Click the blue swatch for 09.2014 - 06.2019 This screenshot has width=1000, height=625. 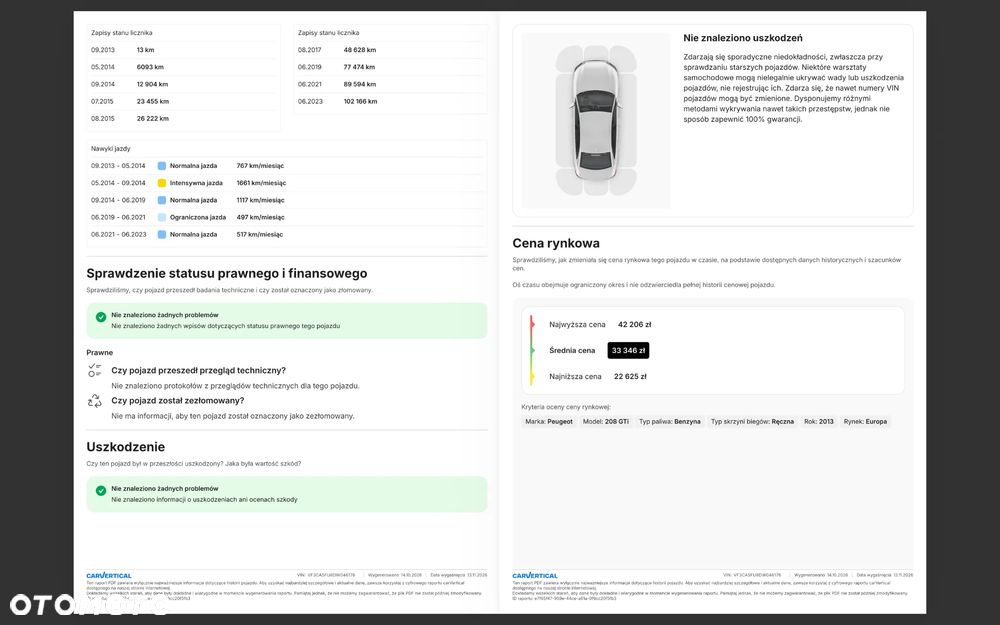pyautogui.click(x=162, y=200)
